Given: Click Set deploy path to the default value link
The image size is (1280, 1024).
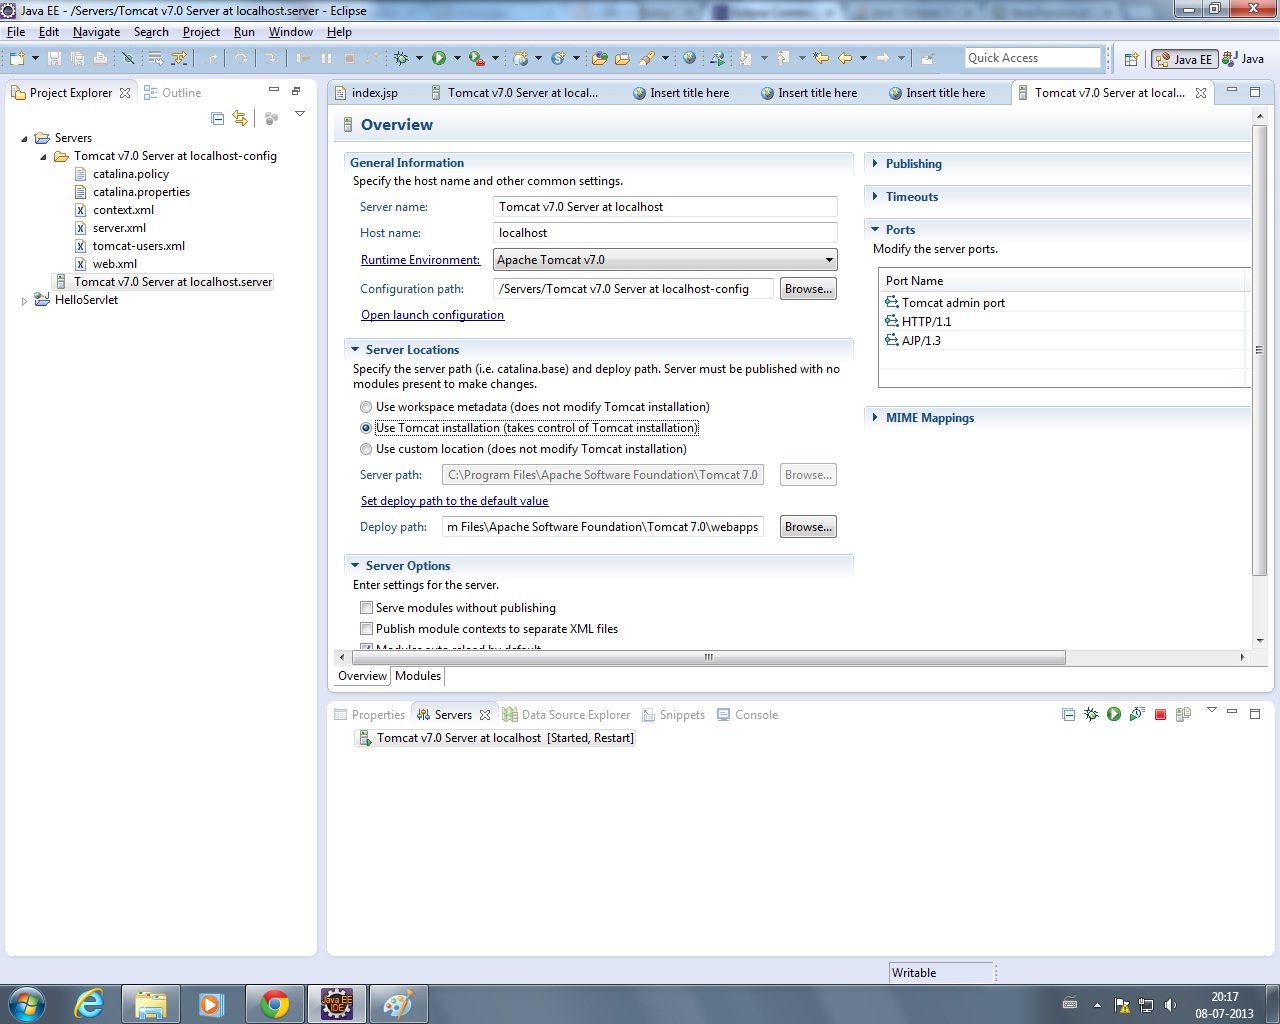Looking at the screenshot, I should click(x=454, y=501).
